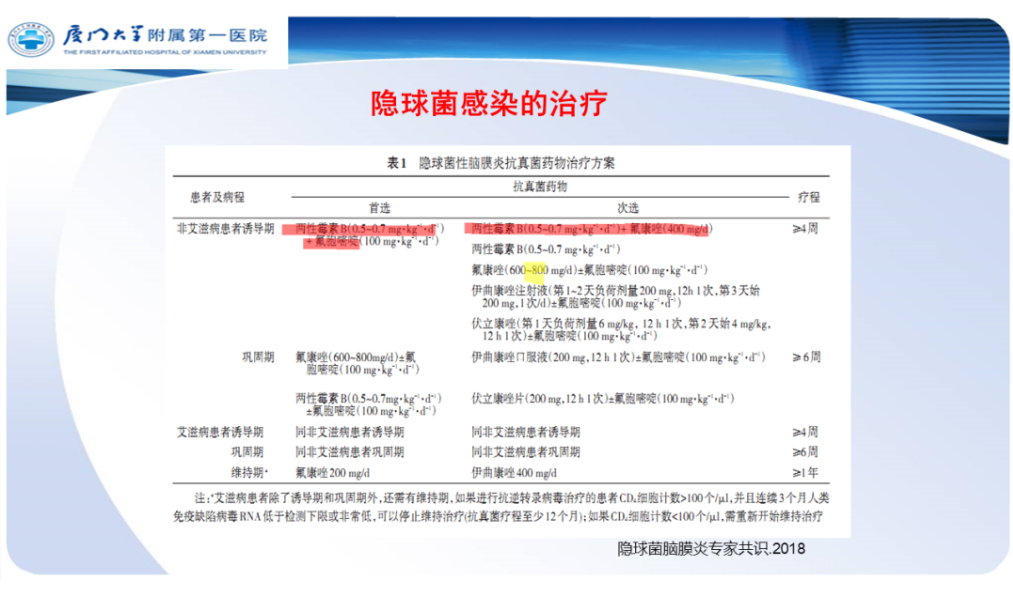Select table caption '表1 隐球菌性脑膜炎抗真菌药物治疗方案'
Screen dimensions: 1013x589
point(501,163)
